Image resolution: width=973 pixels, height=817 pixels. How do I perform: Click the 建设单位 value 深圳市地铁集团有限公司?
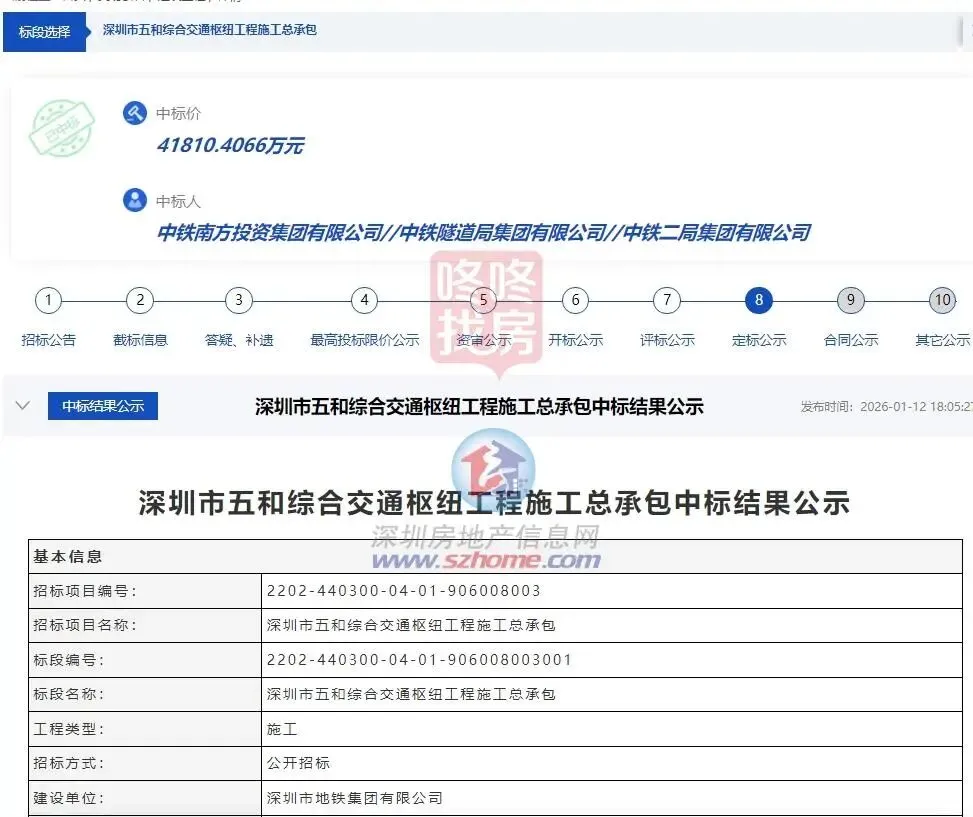[355, 798]
